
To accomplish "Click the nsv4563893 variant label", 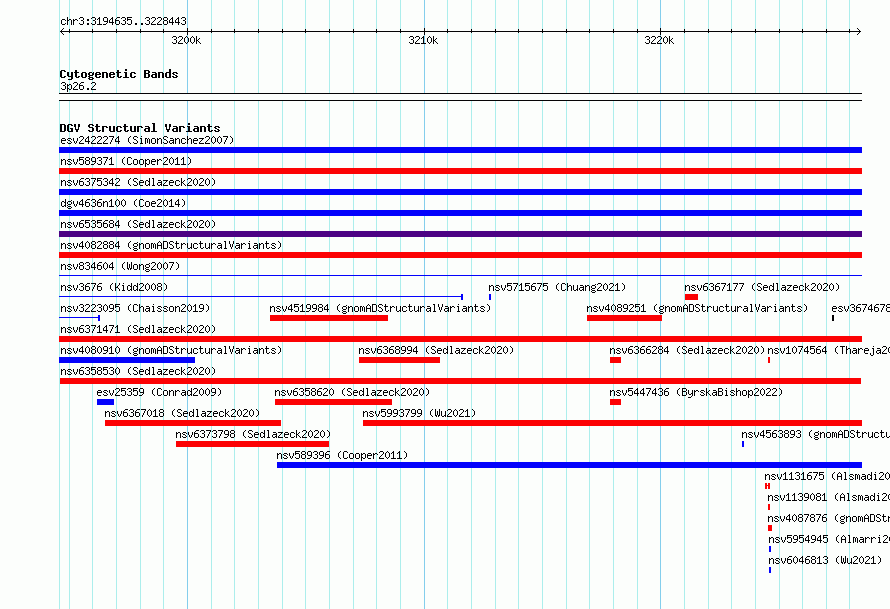I will [816, 434].
